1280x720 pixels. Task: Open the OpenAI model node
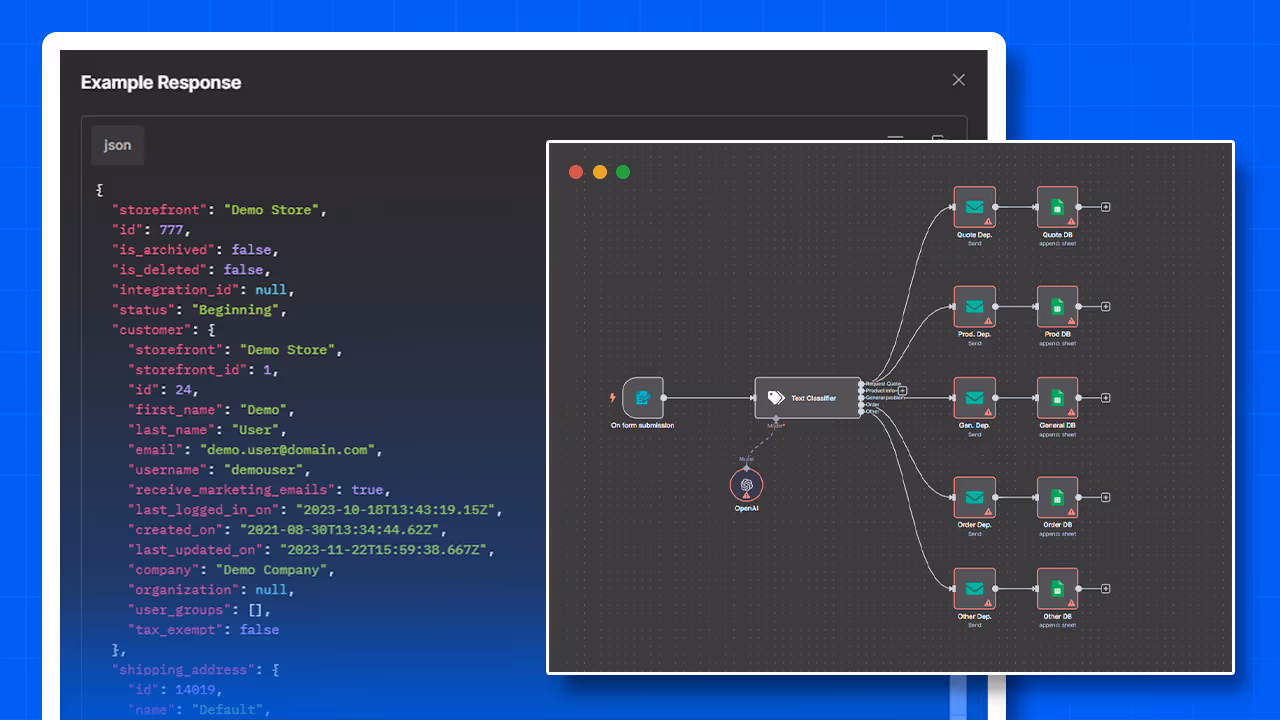point(746,485)
